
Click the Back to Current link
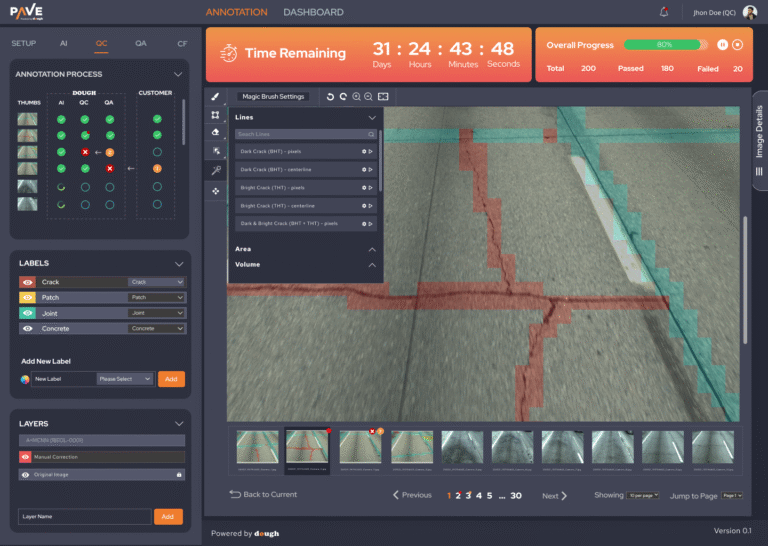click(263, 495)
